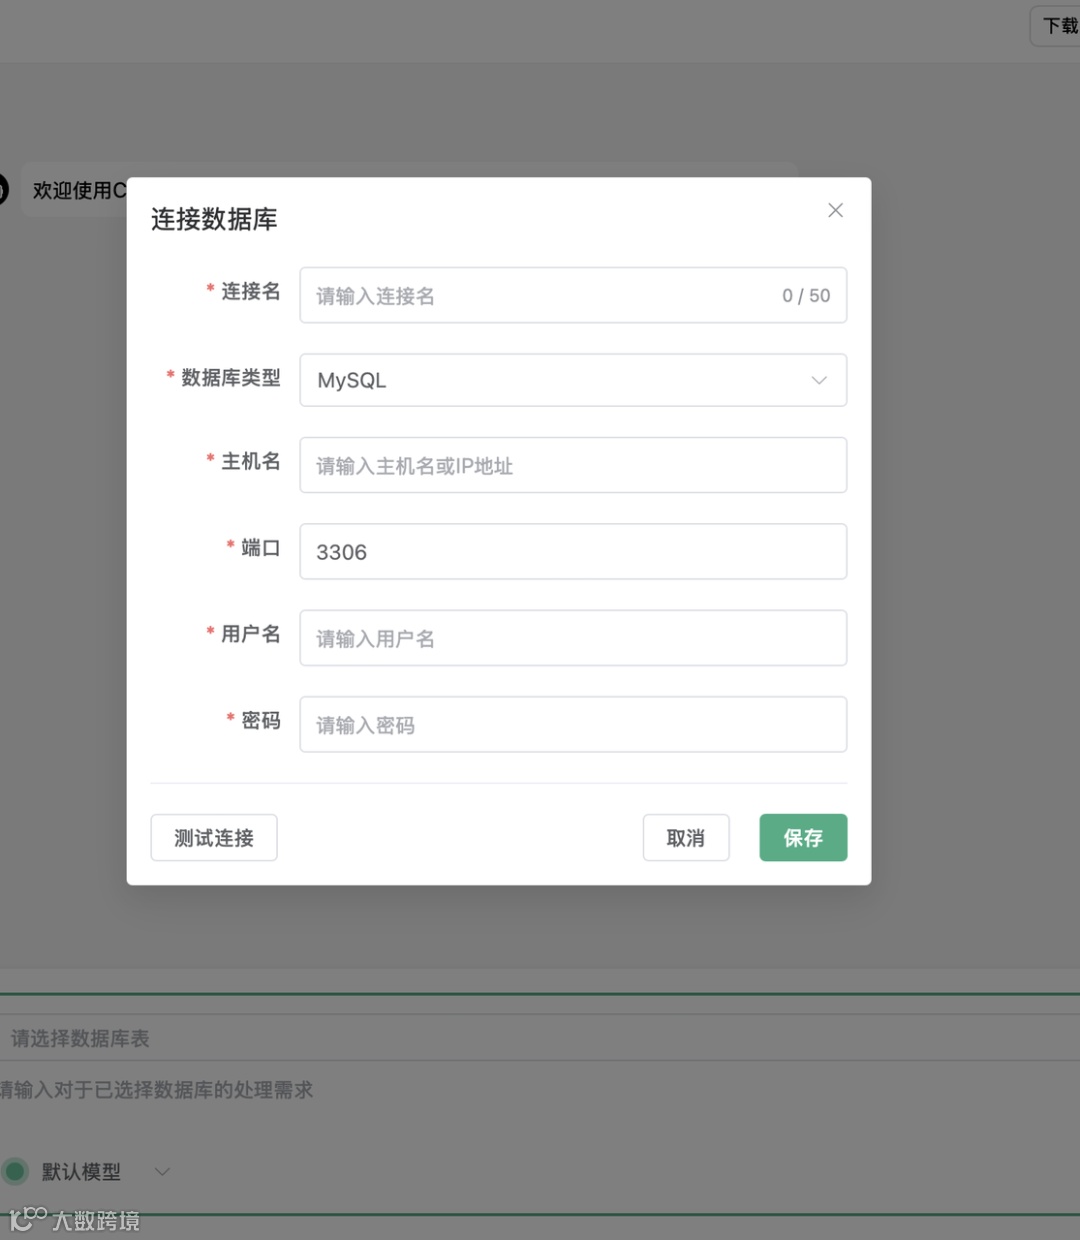Expand database type list via chevron arrow
Viewport: 1080px width, 1240px height.
pyautogui.click(x=819, y=380)
